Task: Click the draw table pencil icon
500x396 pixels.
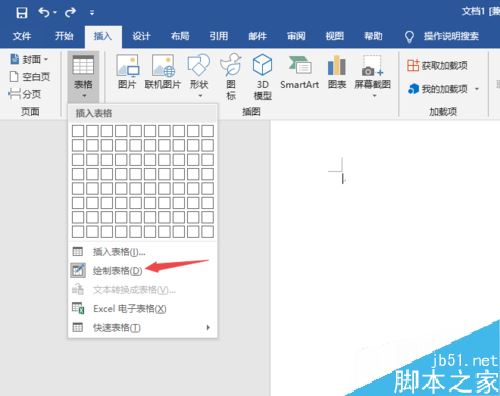Action: 78,270
